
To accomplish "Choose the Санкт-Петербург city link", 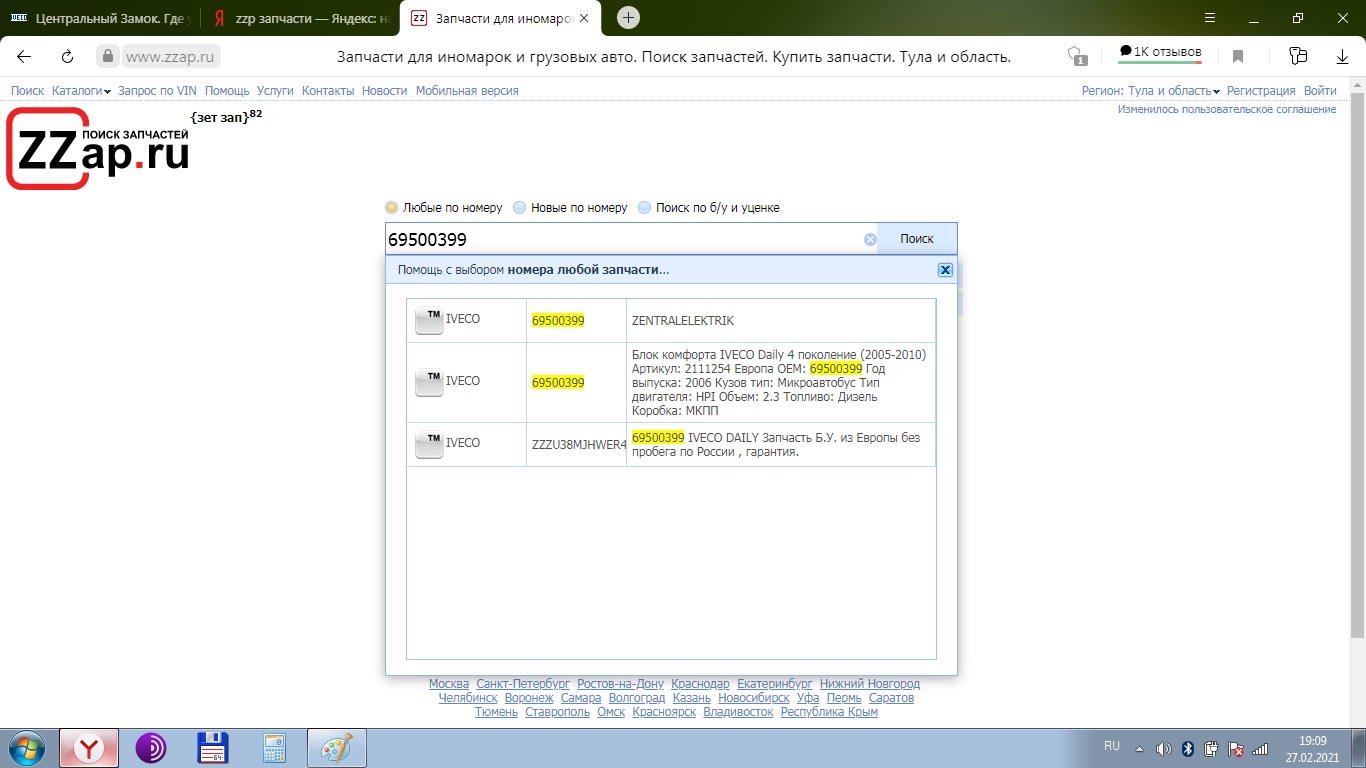I will click(523, 684).
